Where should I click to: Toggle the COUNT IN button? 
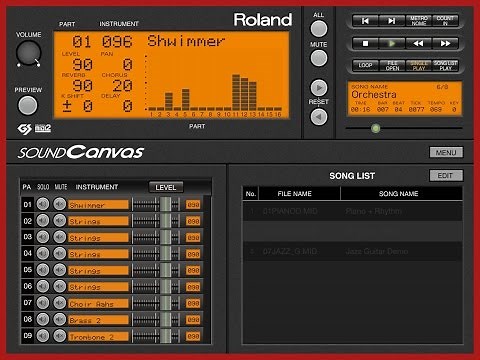(445, 21)
